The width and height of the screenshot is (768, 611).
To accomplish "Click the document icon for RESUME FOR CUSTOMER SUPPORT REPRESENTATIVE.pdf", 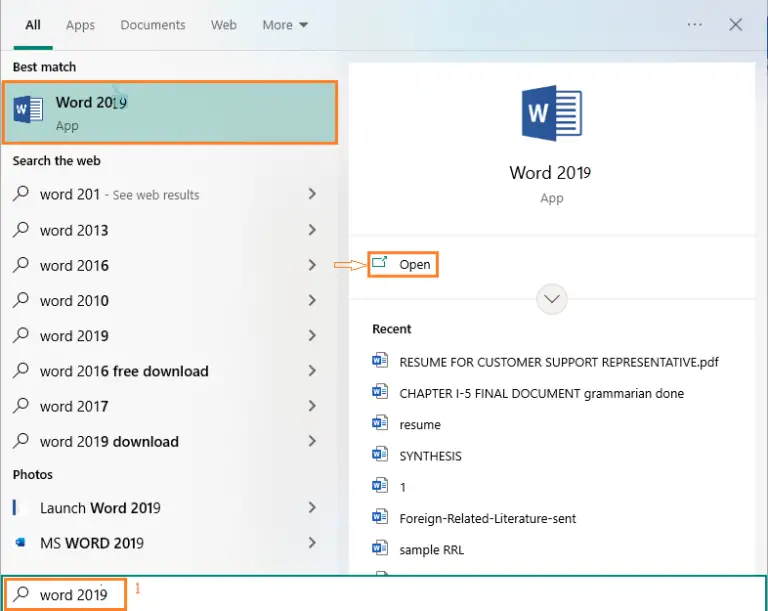I will pos(380,361).
